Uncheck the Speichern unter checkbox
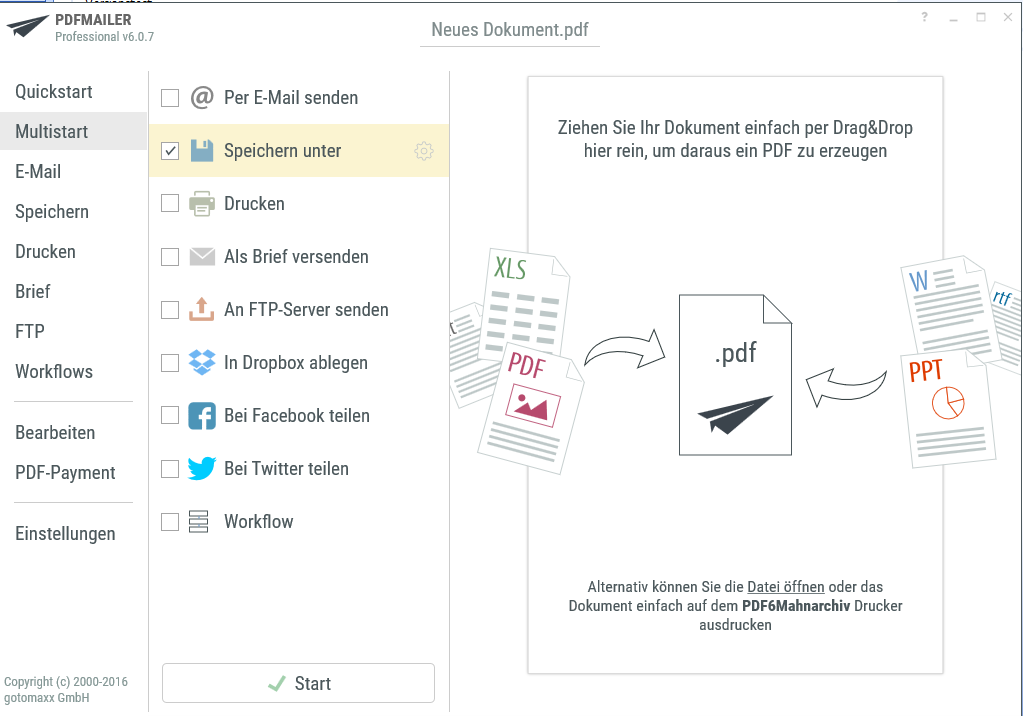The image size is (1023, 716). 170,151
